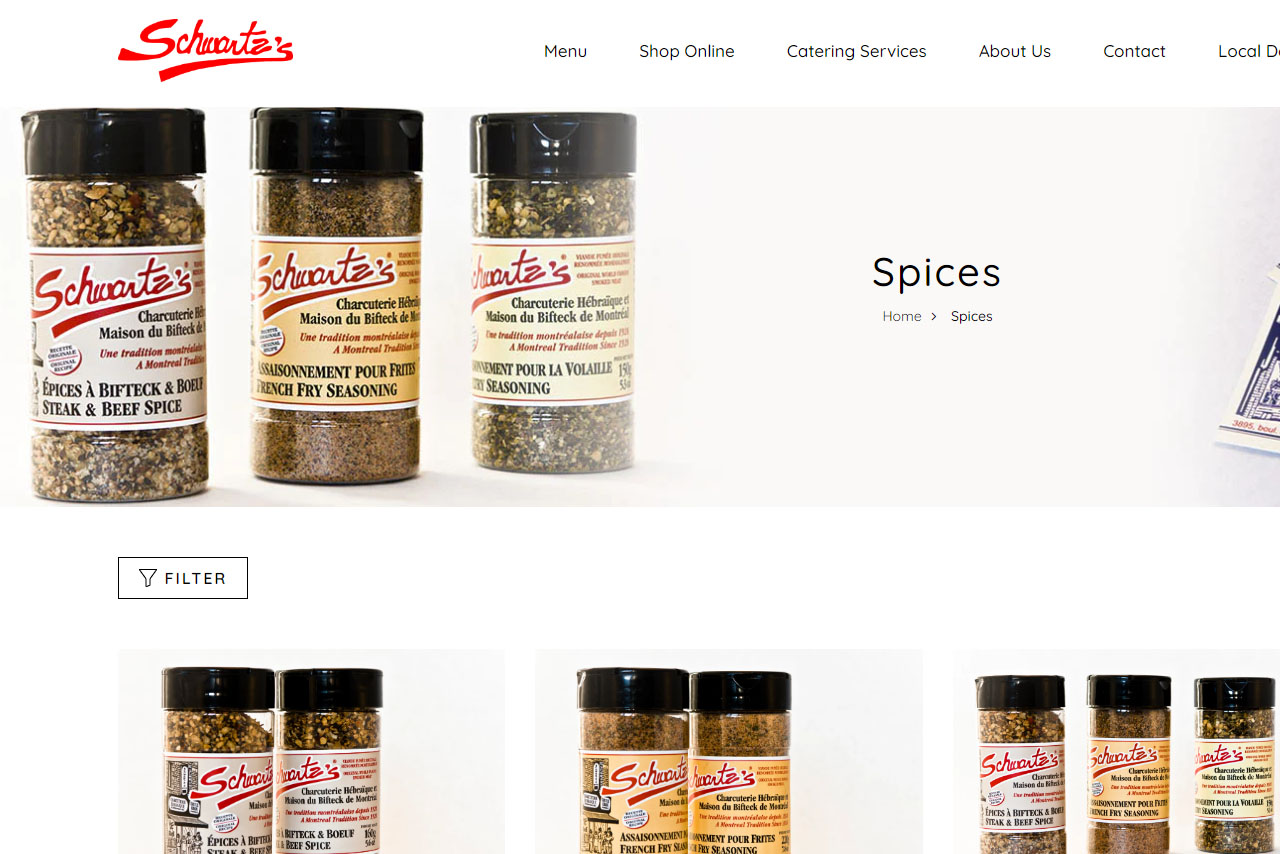
Task: Click the large Spices page heading
Action: pyautogui.click(x=936, y=272)
